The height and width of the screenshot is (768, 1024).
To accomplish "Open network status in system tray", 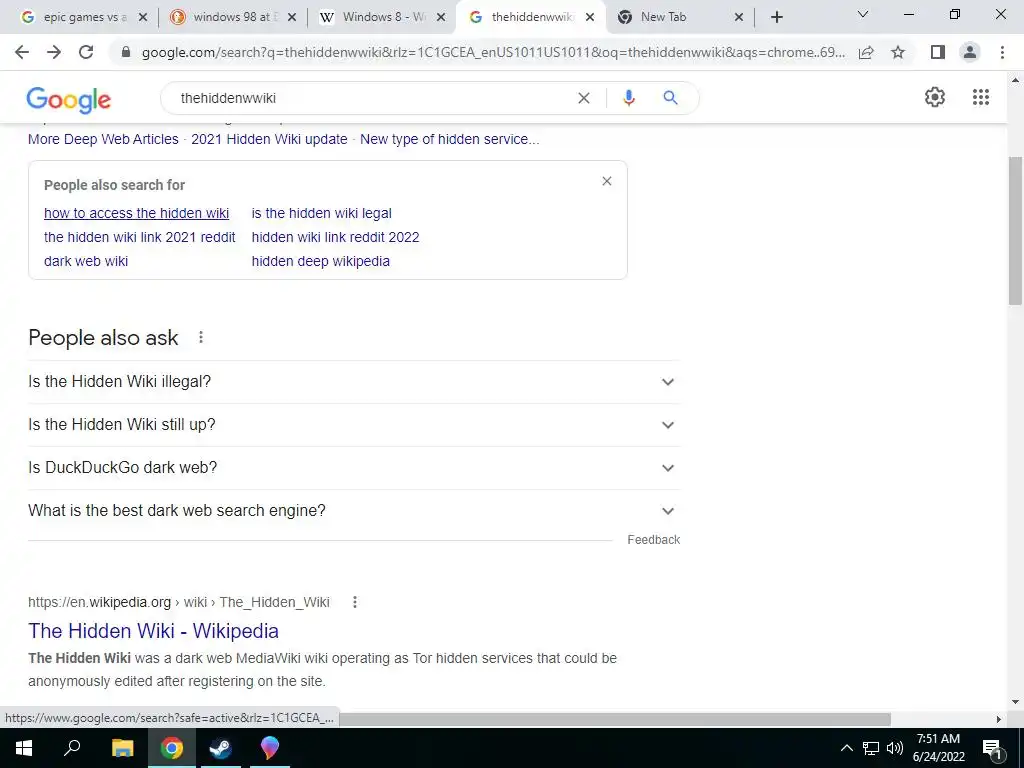I will tap(871, 748).
